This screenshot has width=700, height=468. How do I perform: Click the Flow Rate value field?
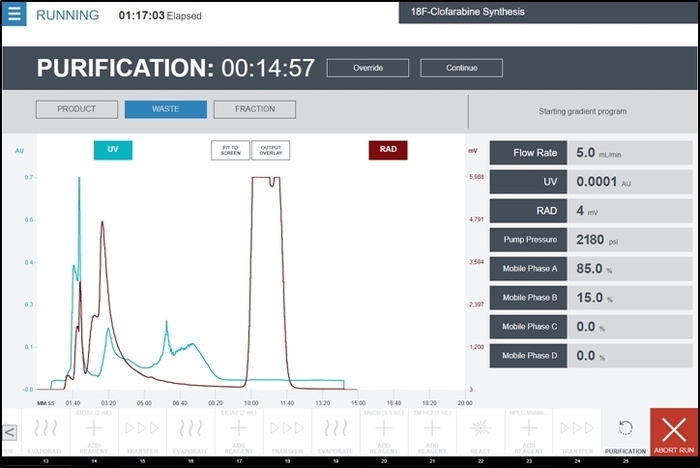[x=630, y=153]
